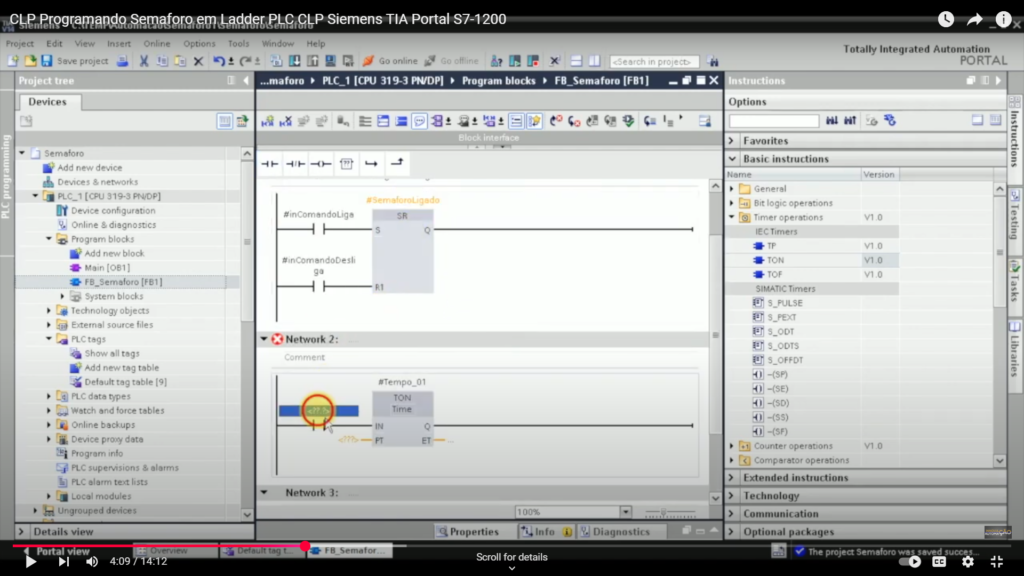Collapse the PLC_1 device node
This screenshot has height=576, width=1024.
[x=35, y=197]
